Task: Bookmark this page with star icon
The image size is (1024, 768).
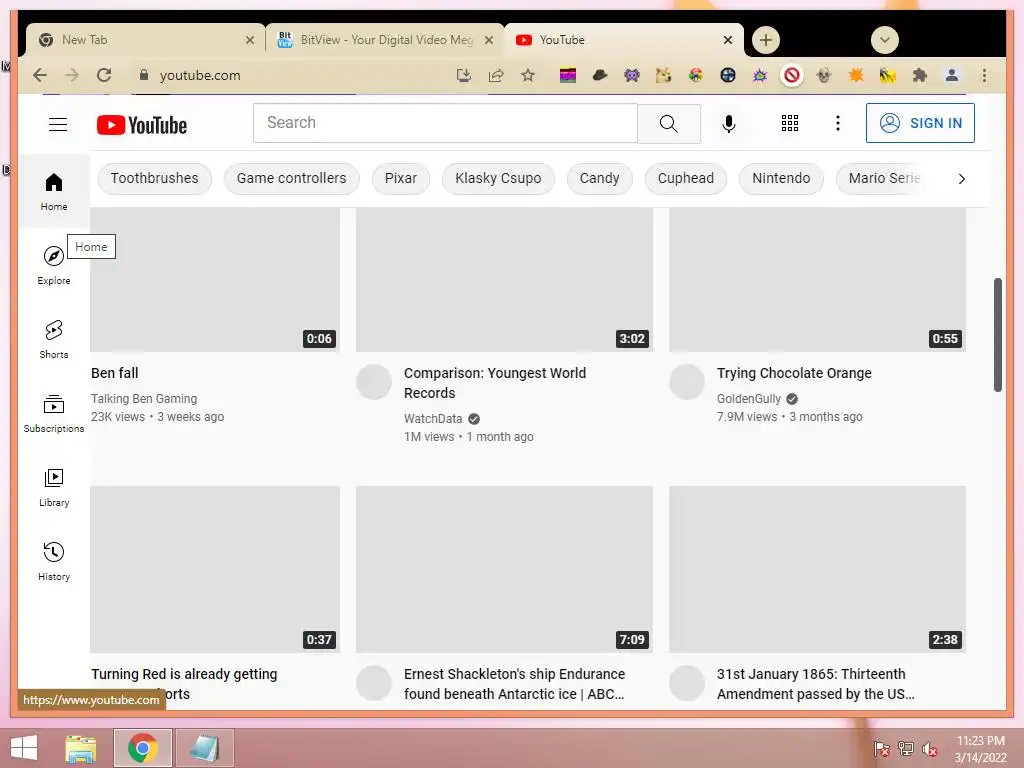Action: [528, 75]
